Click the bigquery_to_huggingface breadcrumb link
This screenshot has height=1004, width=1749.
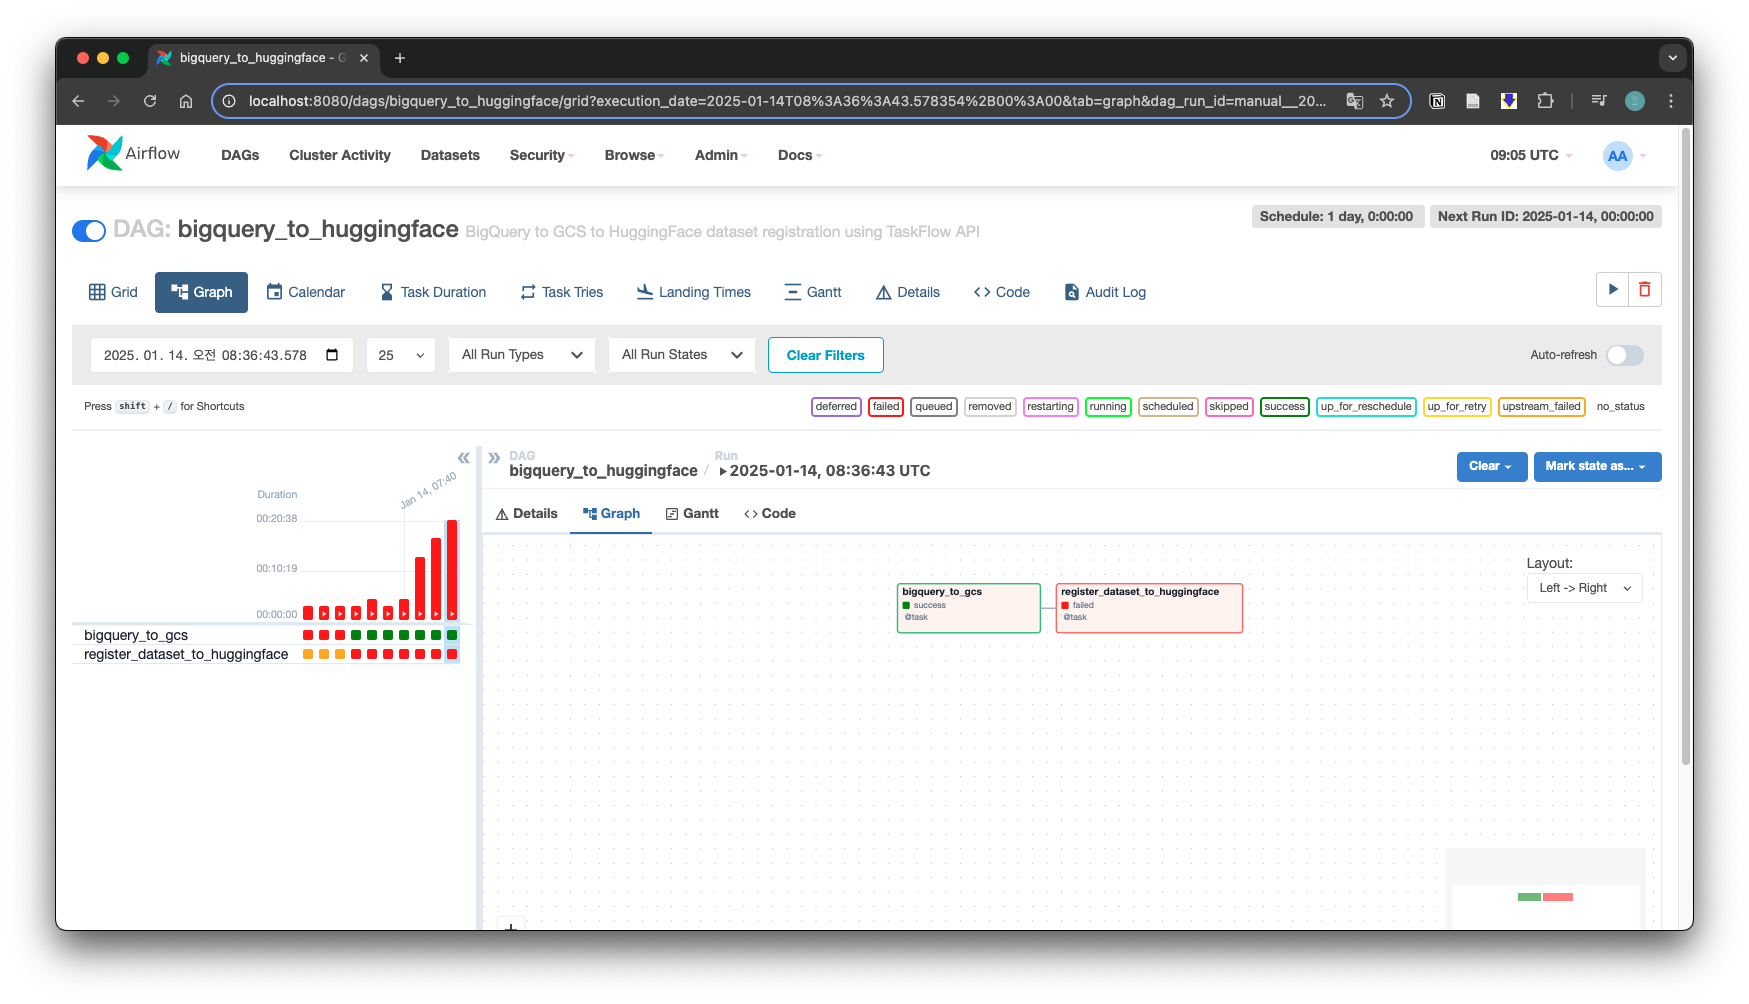tap(603, 470)
